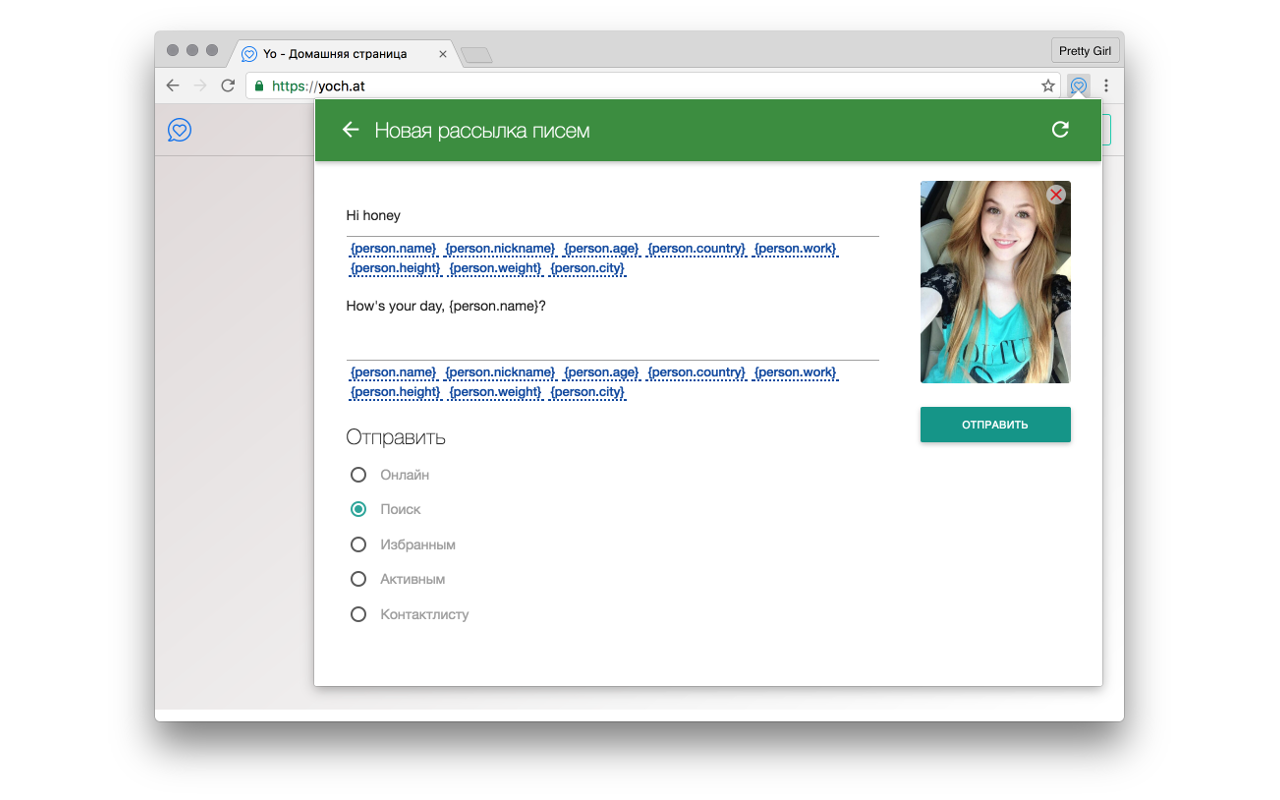This screenshot has height=800, width=1280.
Task: Insert the {person.name} placeholder
Action: (393, 248)
